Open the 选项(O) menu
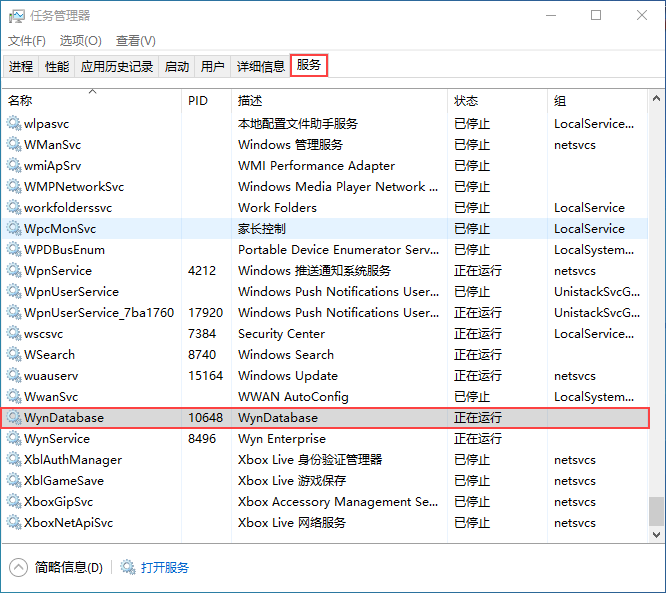Viewport: 666px width, 593px height. click(x=81, y=41)
